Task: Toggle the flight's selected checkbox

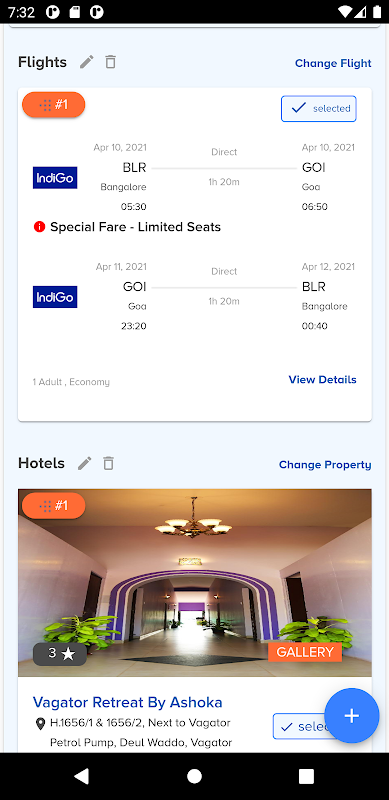Action: pyautogui.click(x=319, y=109)
